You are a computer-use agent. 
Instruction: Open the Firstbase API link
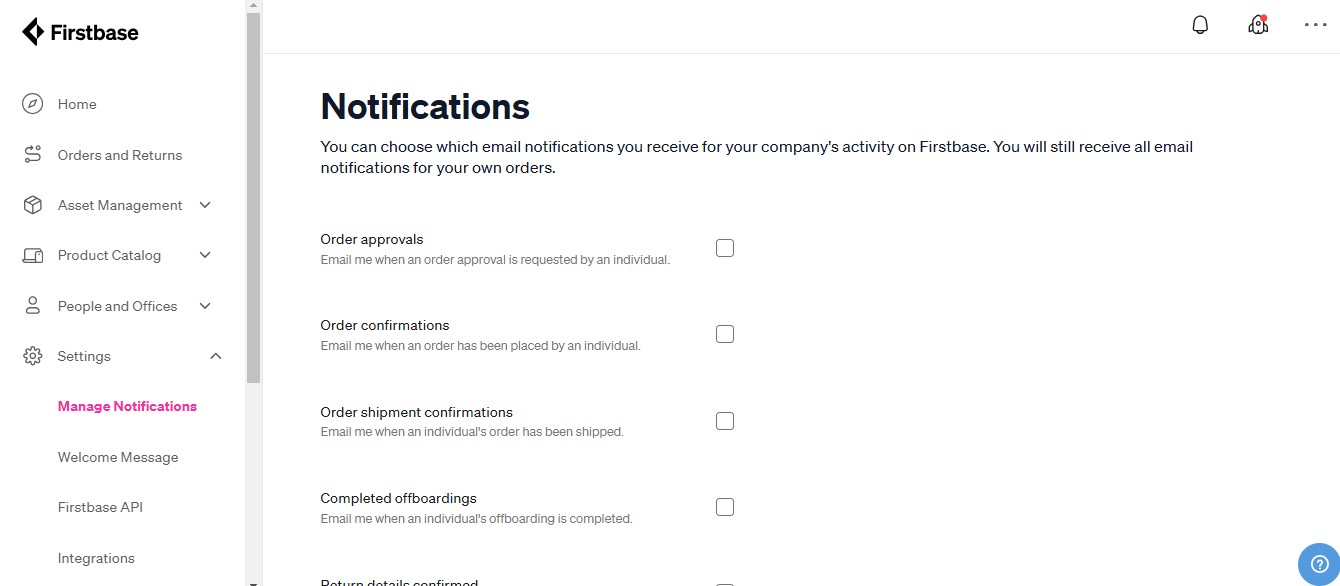point(100,507)
